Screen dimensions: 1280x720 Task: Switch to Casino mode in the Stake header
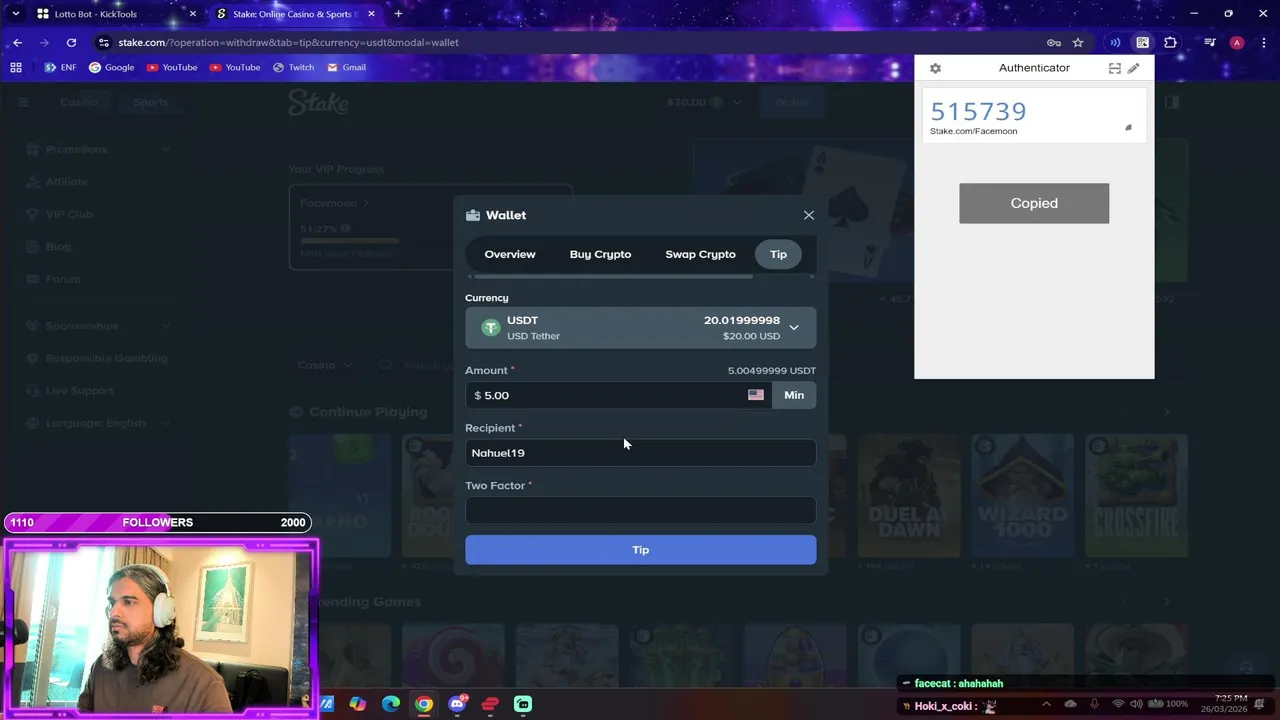point(78,102)
